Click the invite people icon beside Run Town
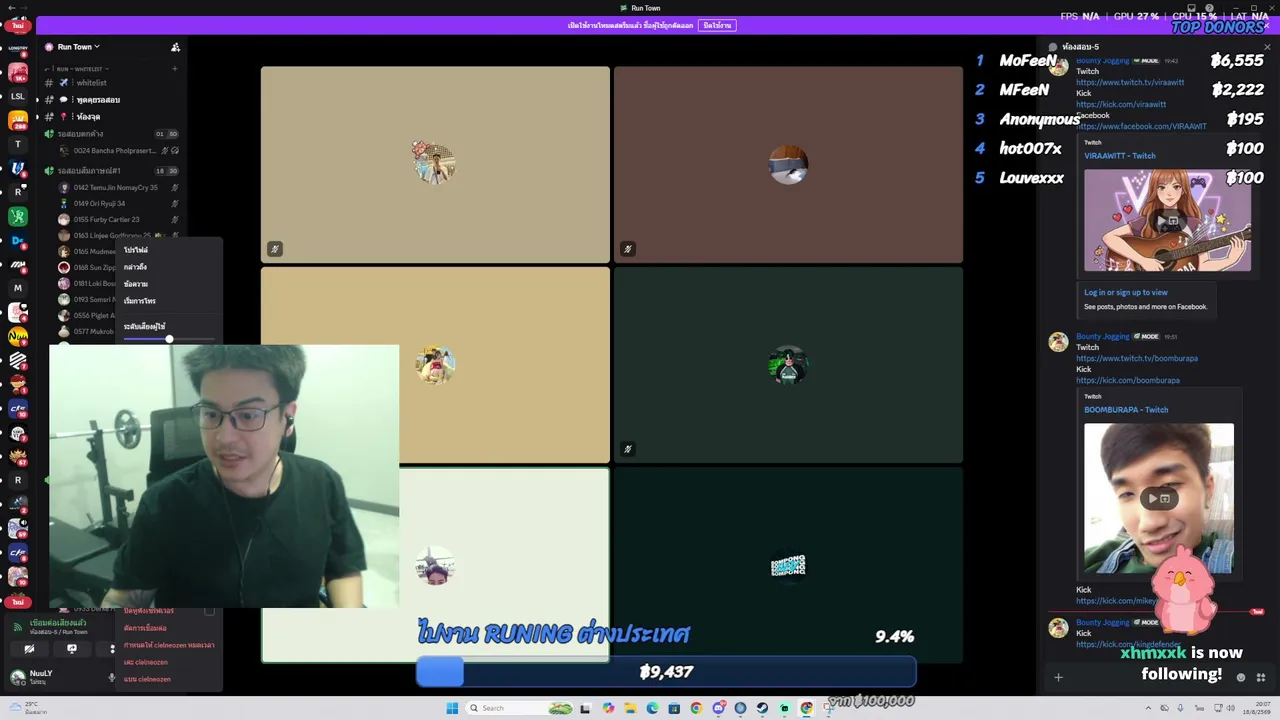 coord(175,47)
